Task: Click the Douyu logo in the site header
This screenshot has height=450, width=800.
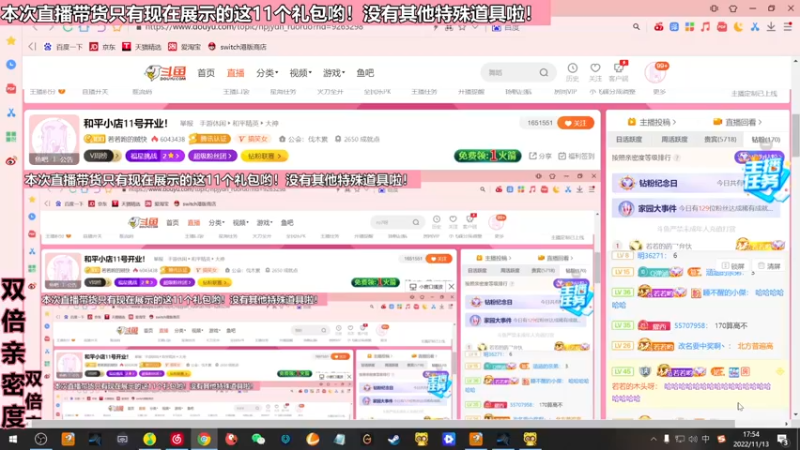Action: 165,73
